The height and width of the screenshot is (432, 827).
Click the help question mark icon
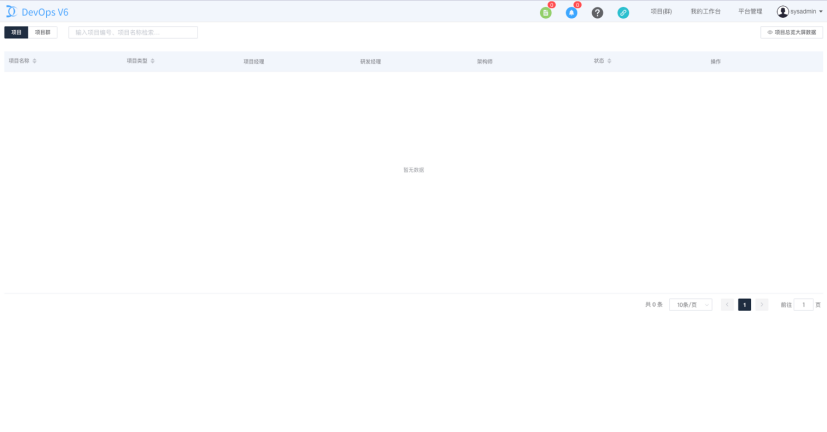coord(597,13)
